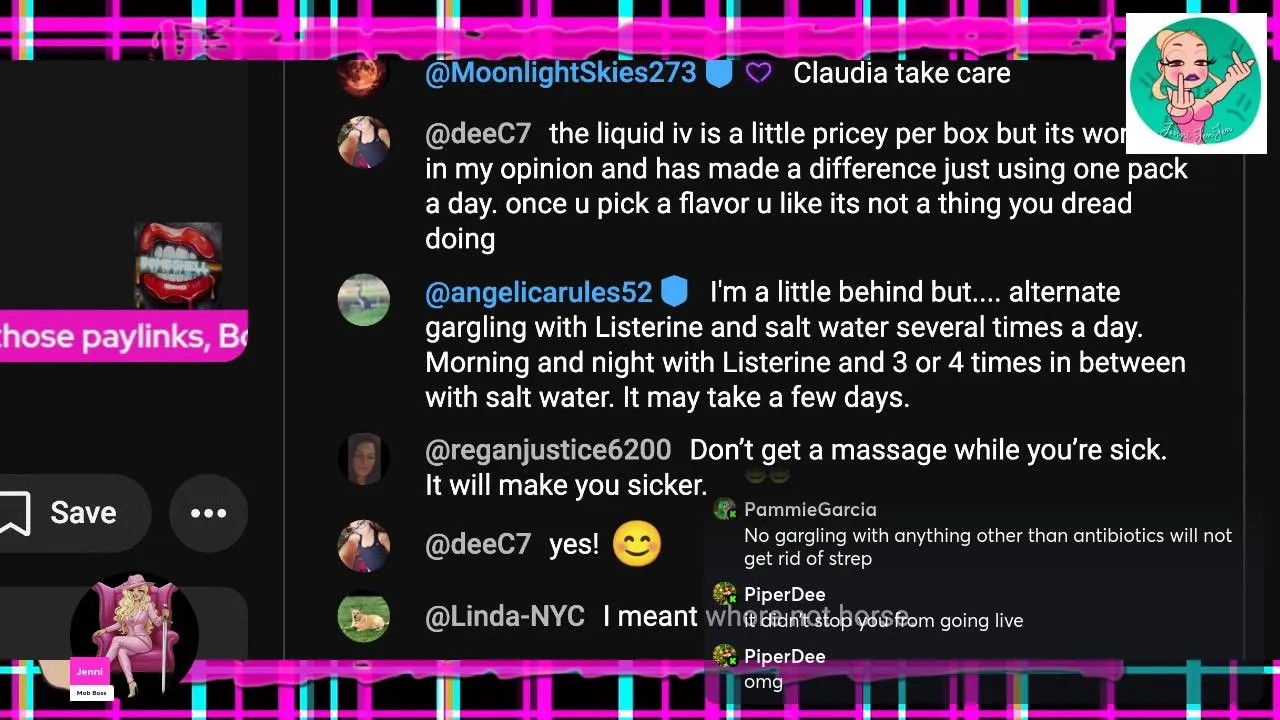Open the three-dot more options button
Viewport: 1280px width, 720px height.
click(x=208, y=513)
